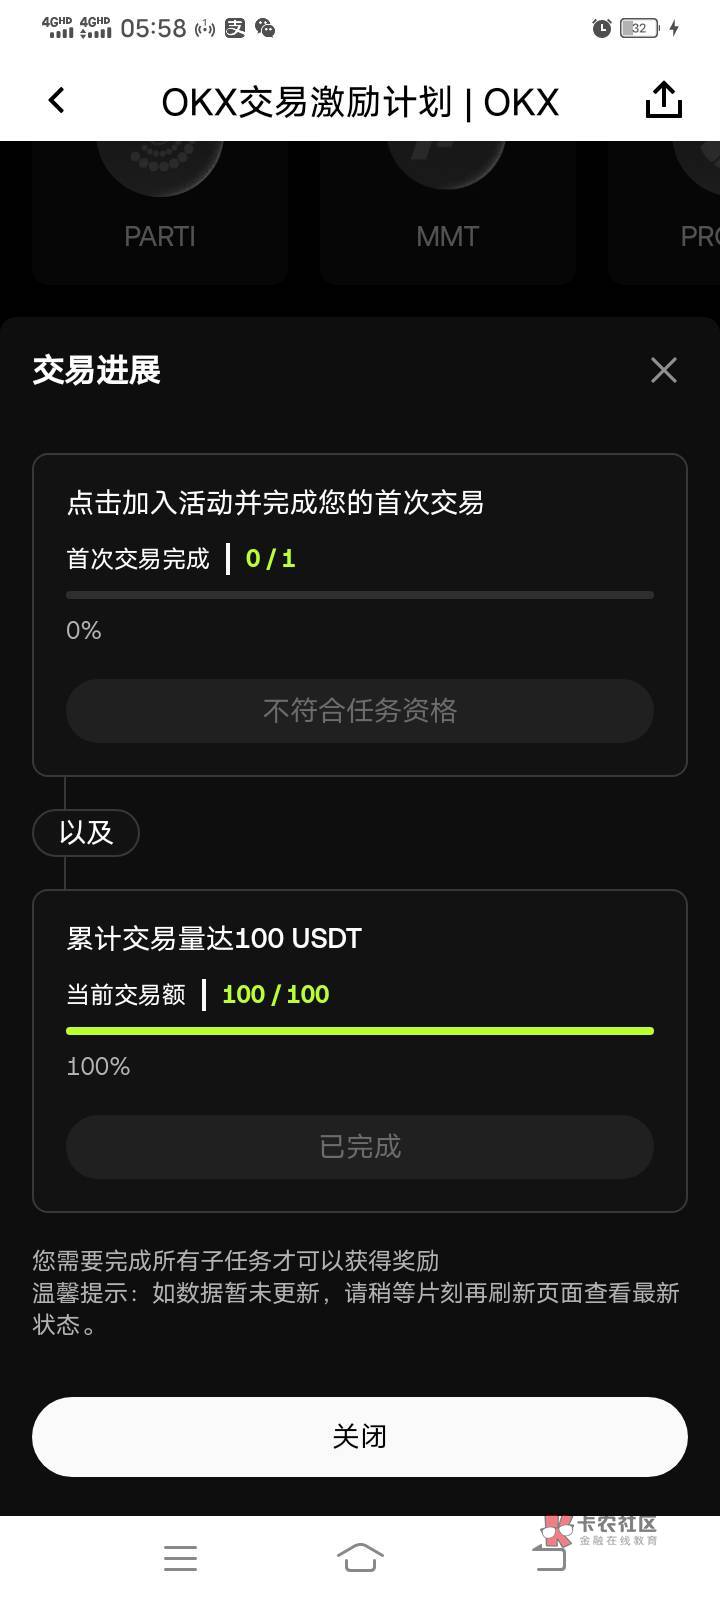Tap the WeChat notification icon
The height and width of the screenshot is (1600, 720).
pyautogui.click(x=265, y=28)
